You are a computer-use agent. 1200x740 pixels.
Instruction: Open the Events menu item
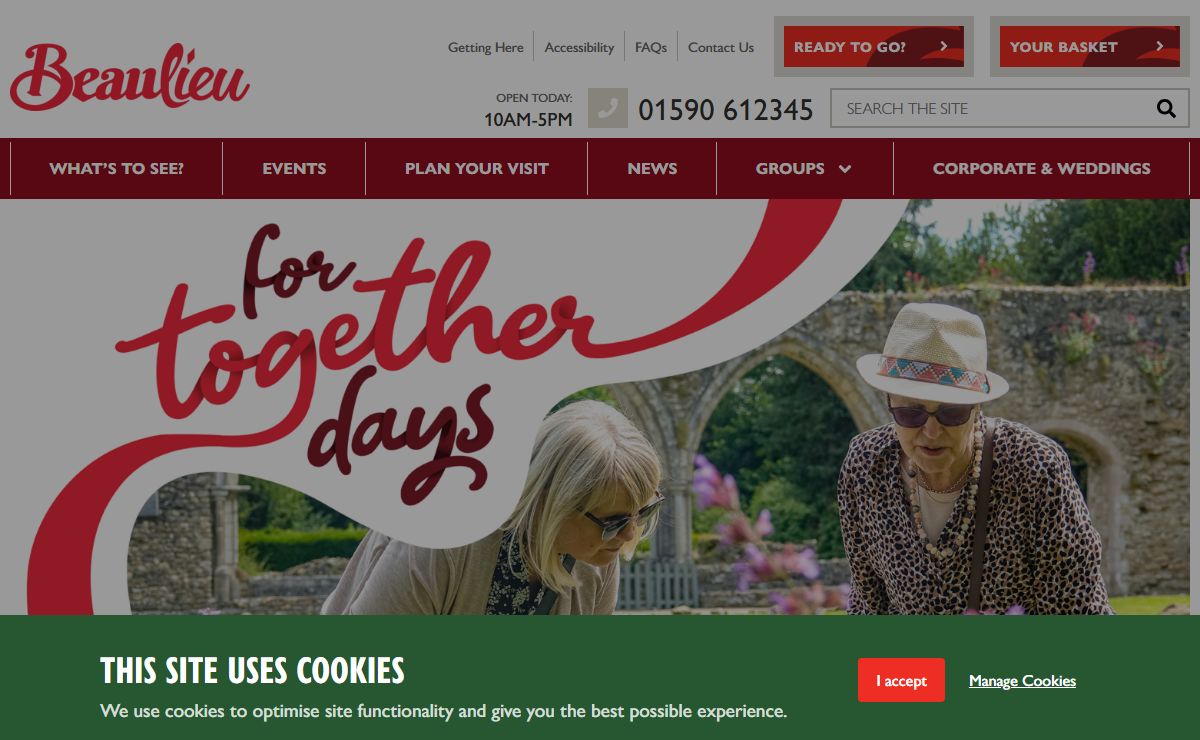pyautogui.click(x=294, y=168)
